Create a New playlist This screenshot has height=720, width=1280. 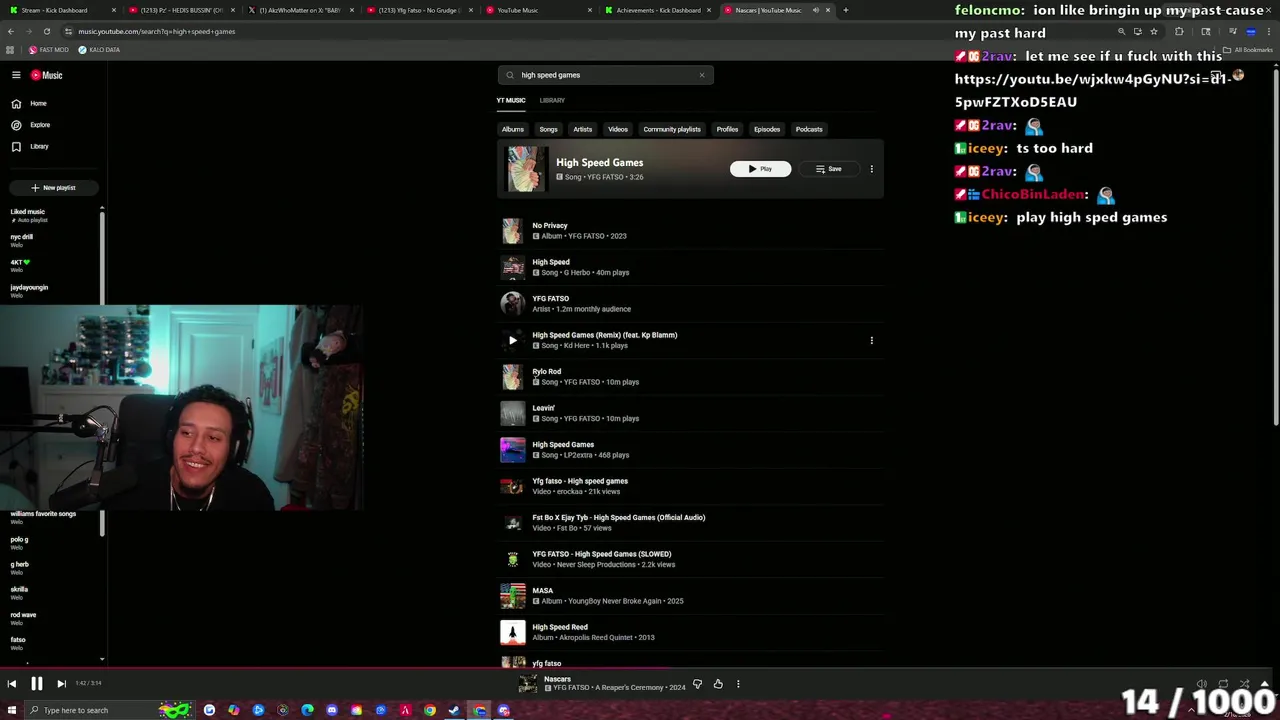coord(53,187)
